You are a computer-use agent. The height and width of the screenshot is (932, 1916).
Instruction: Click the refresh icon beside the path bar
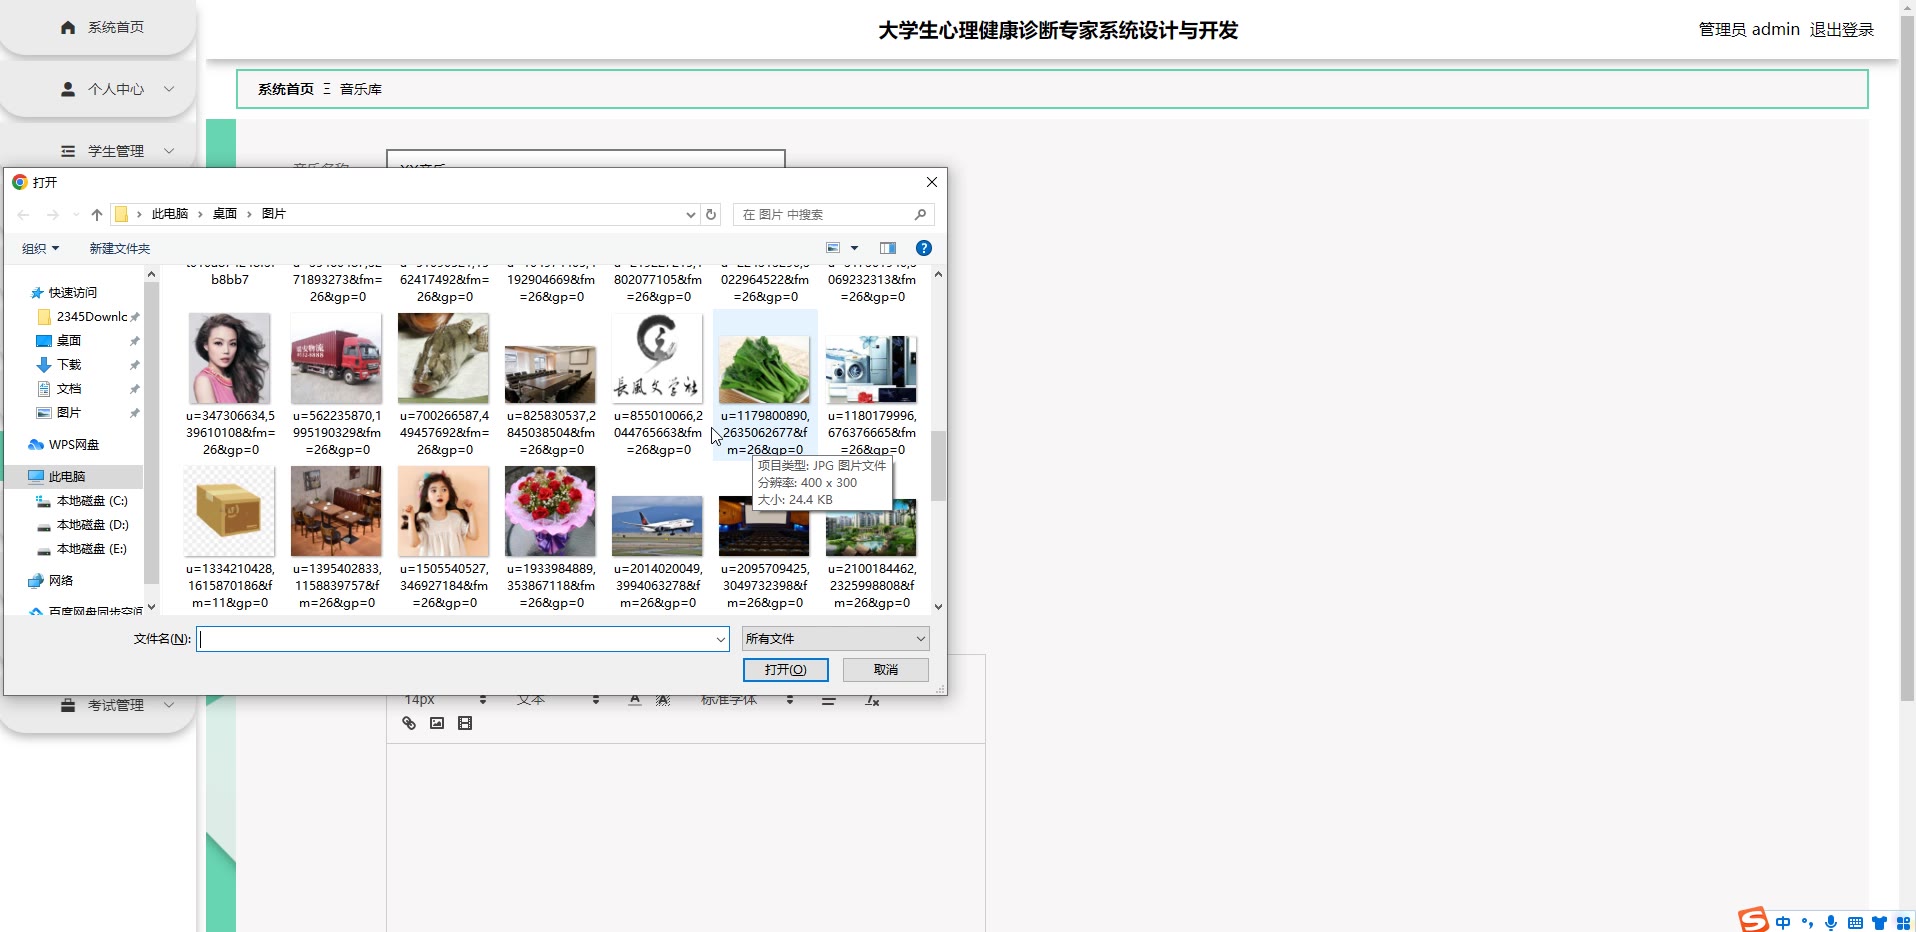click(x=711, y=214)
